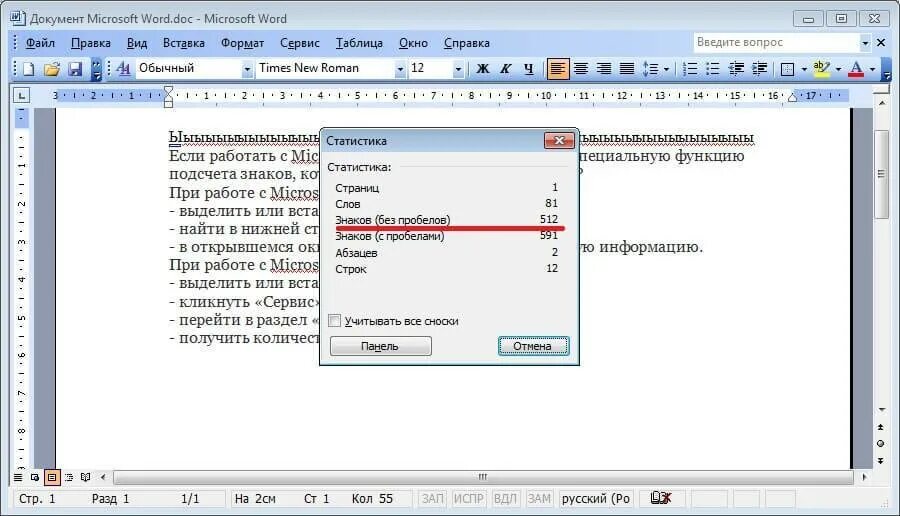
Task: Open an existing file from toolbar
Action: click(52, 69)
